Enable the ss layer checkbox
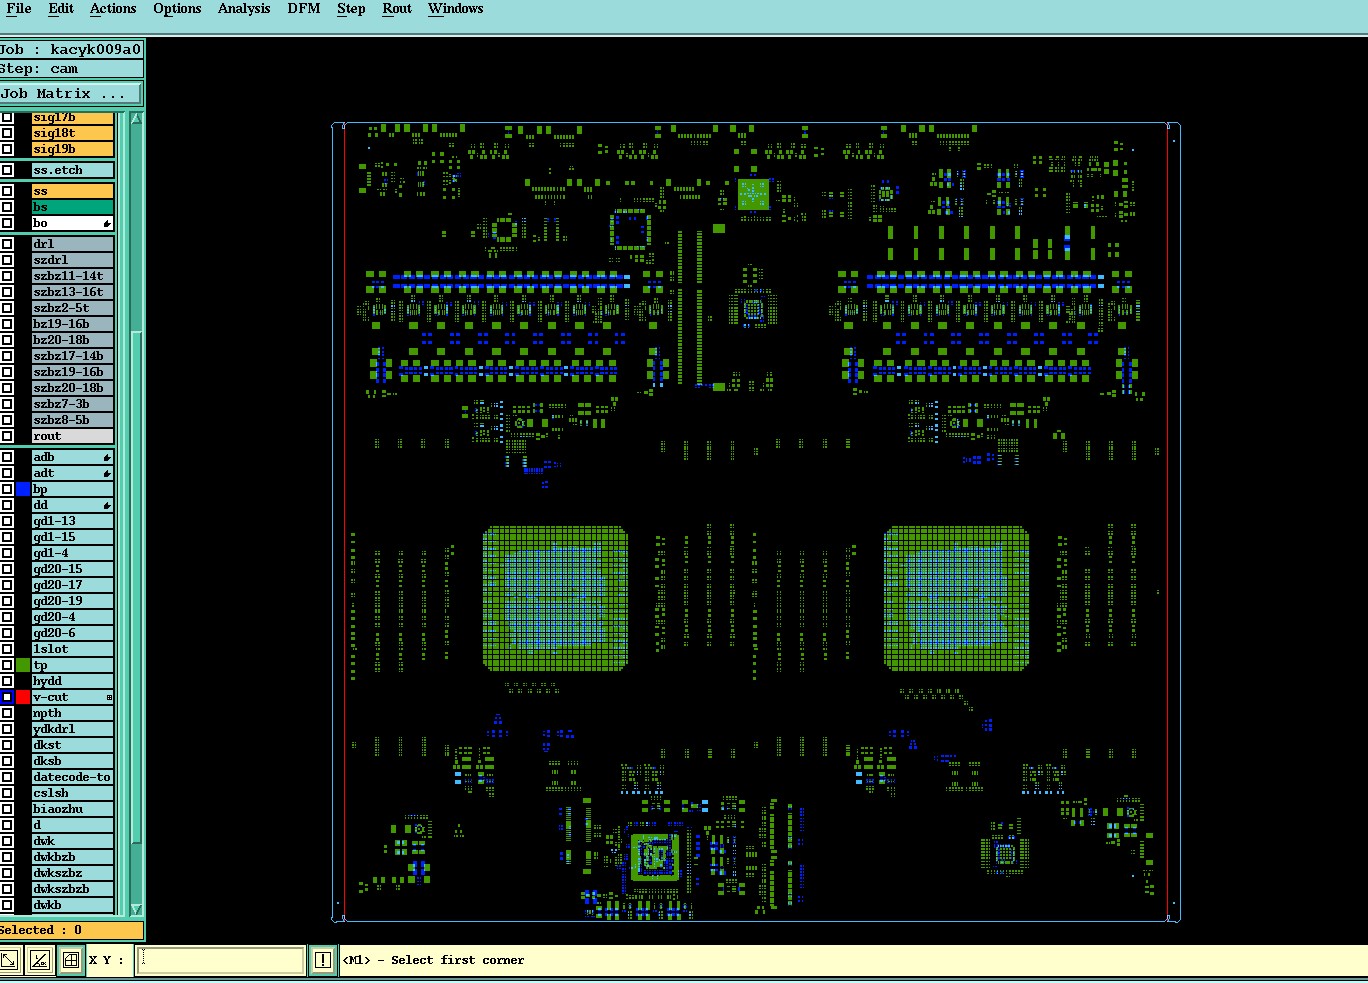 pyautogui.click(x=7, y=191)
